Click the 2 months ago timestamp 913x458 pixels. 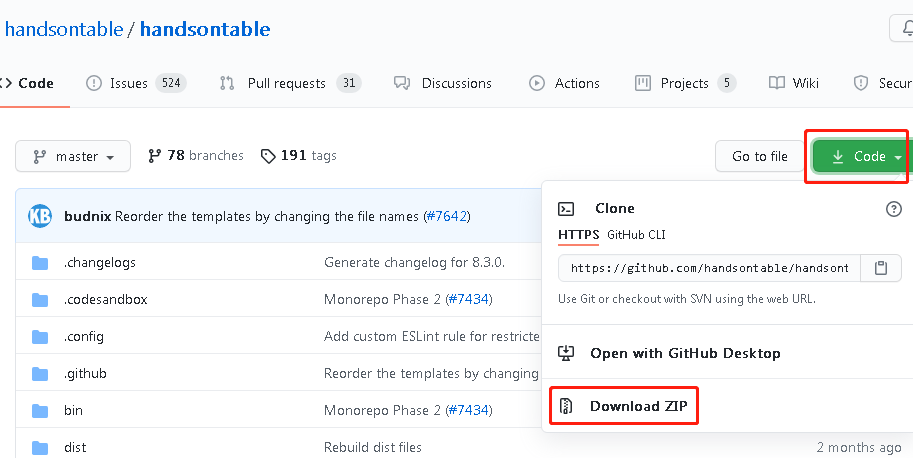(x=859, y=447)
